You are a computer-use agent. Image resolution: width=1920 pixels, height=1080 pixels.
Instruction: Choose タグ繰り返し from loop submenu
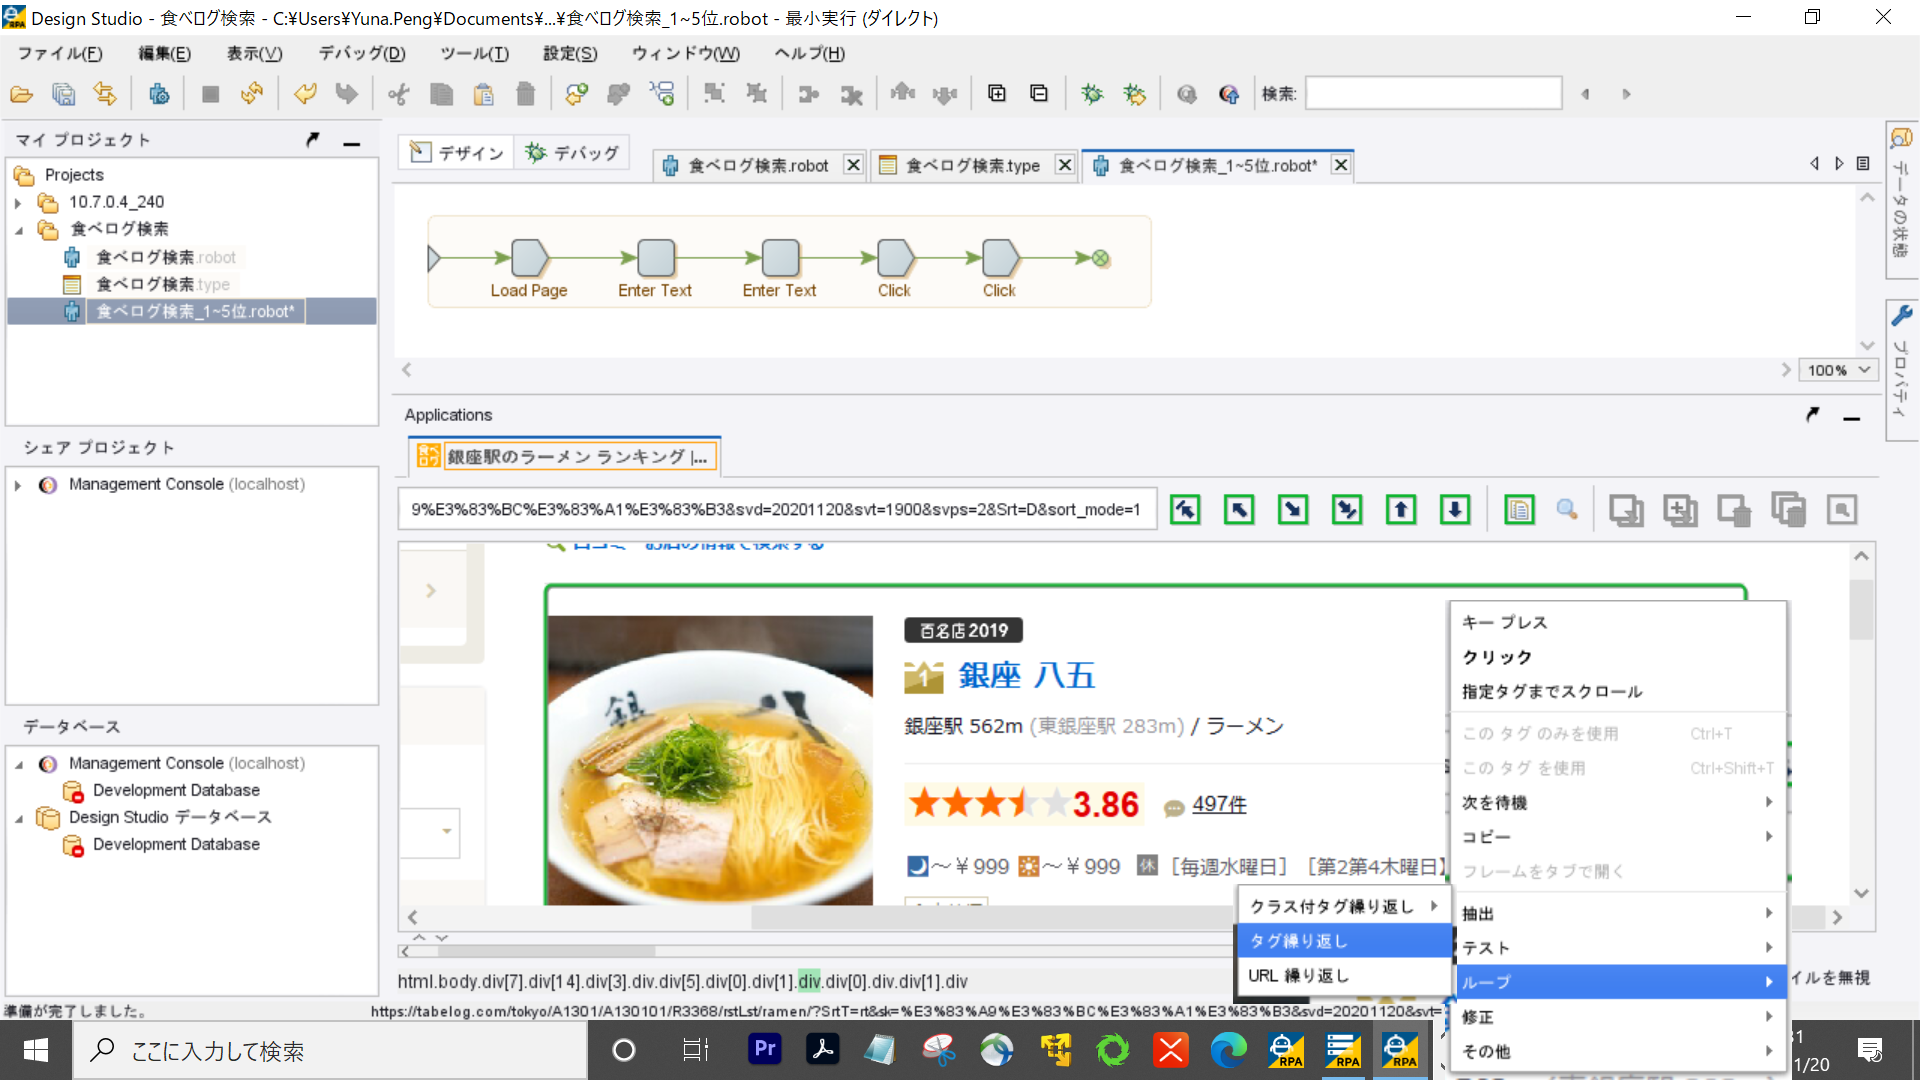click(1344, 941)
